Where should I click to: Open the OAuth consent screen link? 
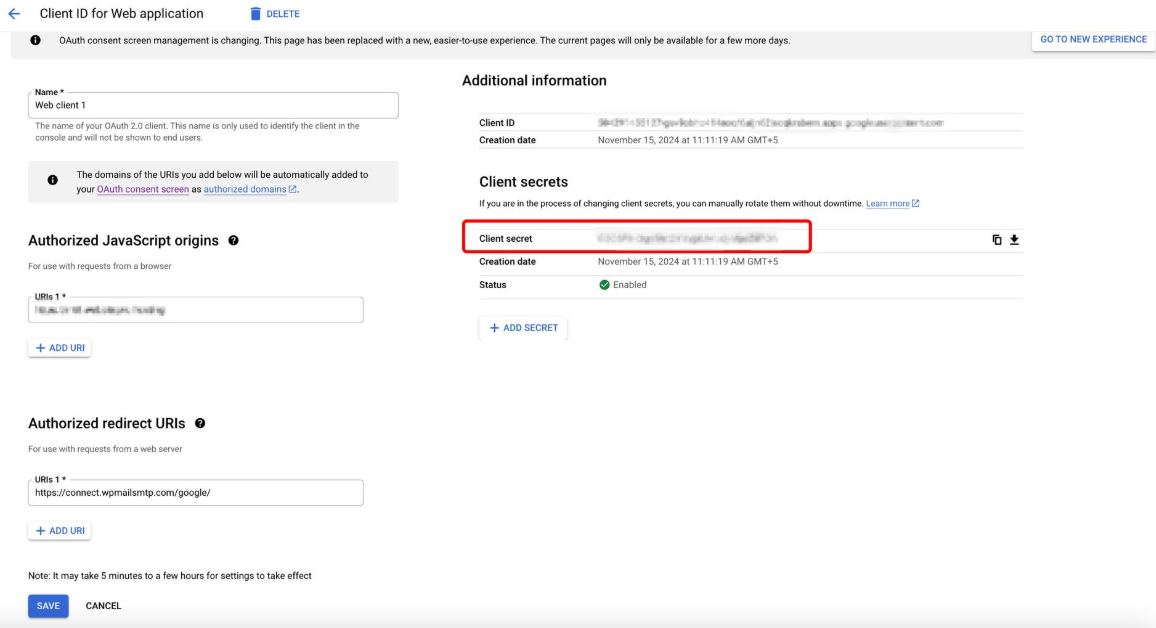[x=143, y=189]
